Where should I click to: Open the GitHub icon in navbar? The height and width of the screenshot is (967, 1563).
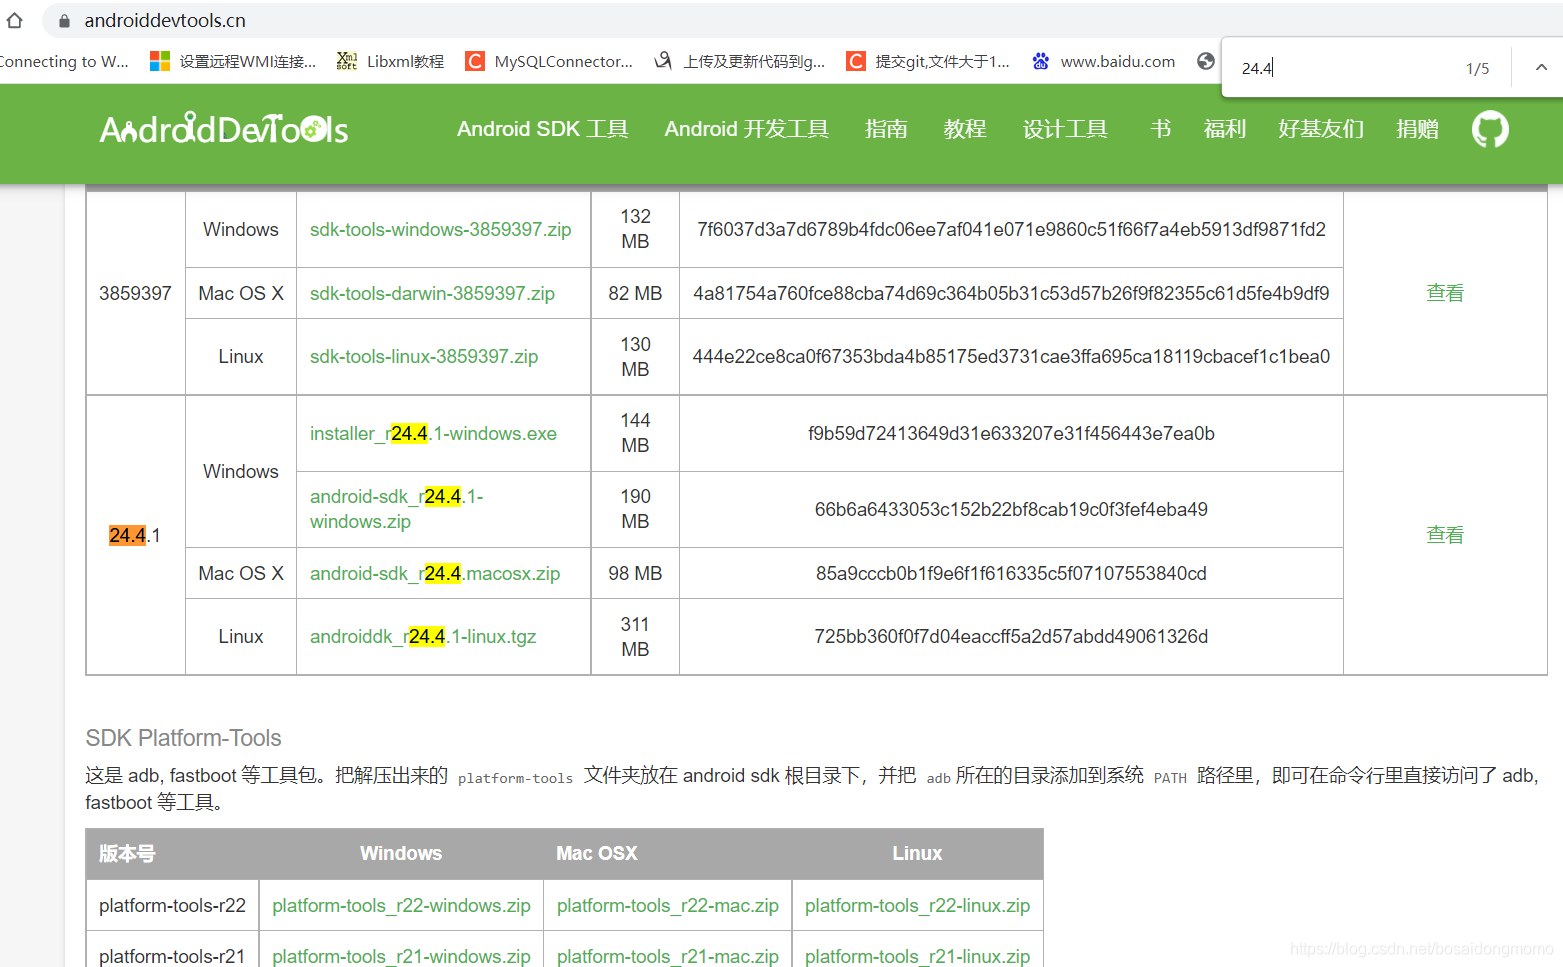[x=1489, y=129]
